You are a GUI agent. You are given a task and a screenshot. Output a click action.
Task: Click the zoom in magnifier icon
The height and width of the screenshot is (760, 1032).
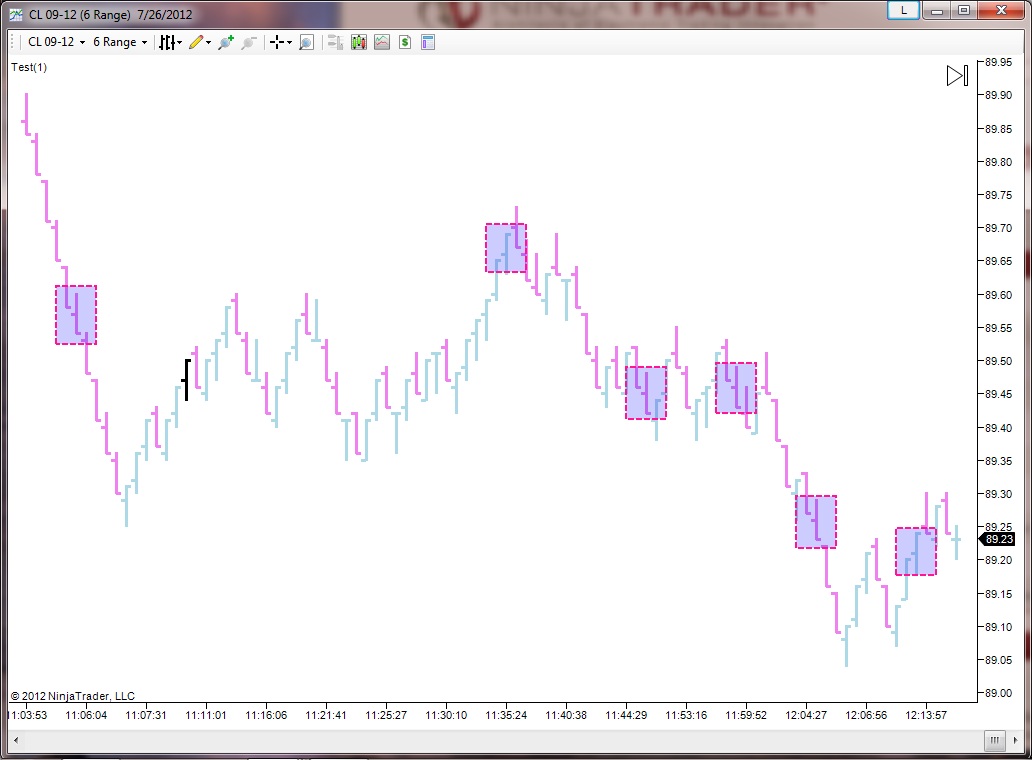point(226,43)
